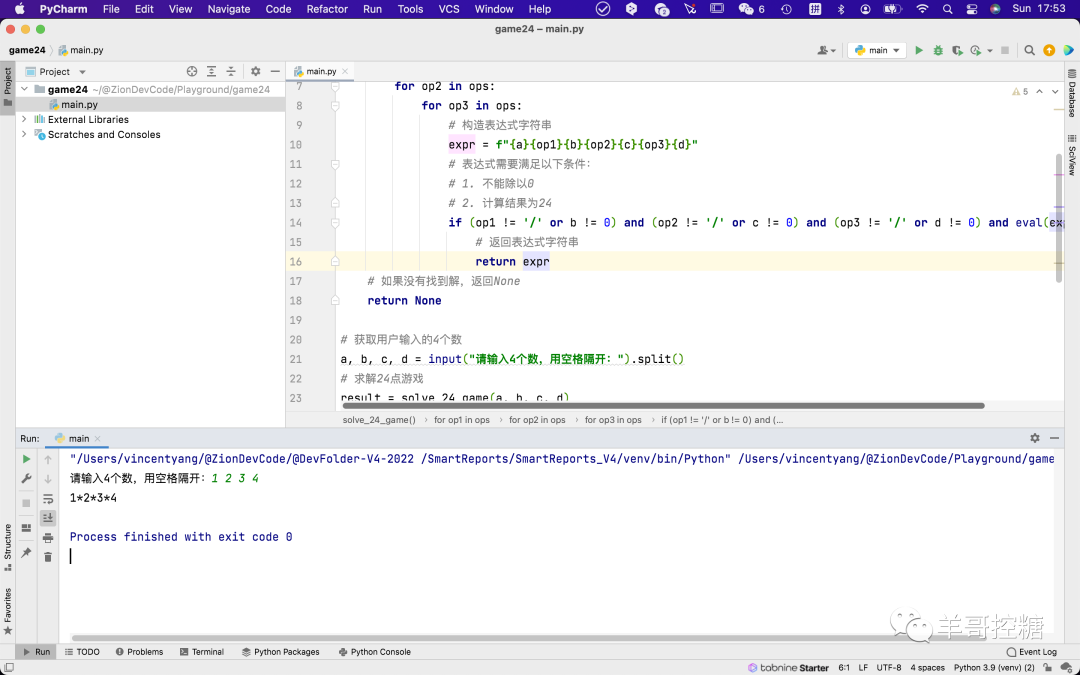This screenshot has height=675, width=1080.
Task: Close the main.py editor tab
Action: point(345,72)
